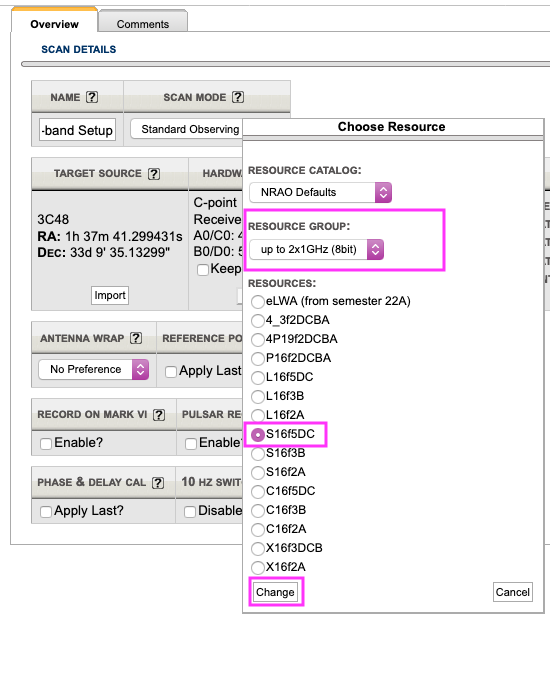Select eLWA (from semester 22A) resource
The image size is (550, 677).
(x=258, y=301)
